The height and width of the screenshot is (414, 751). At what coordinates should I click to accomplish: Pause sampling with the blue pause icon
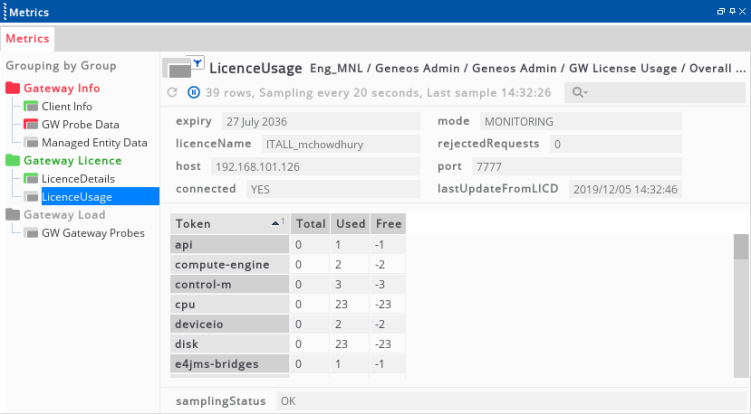(192, 92)
